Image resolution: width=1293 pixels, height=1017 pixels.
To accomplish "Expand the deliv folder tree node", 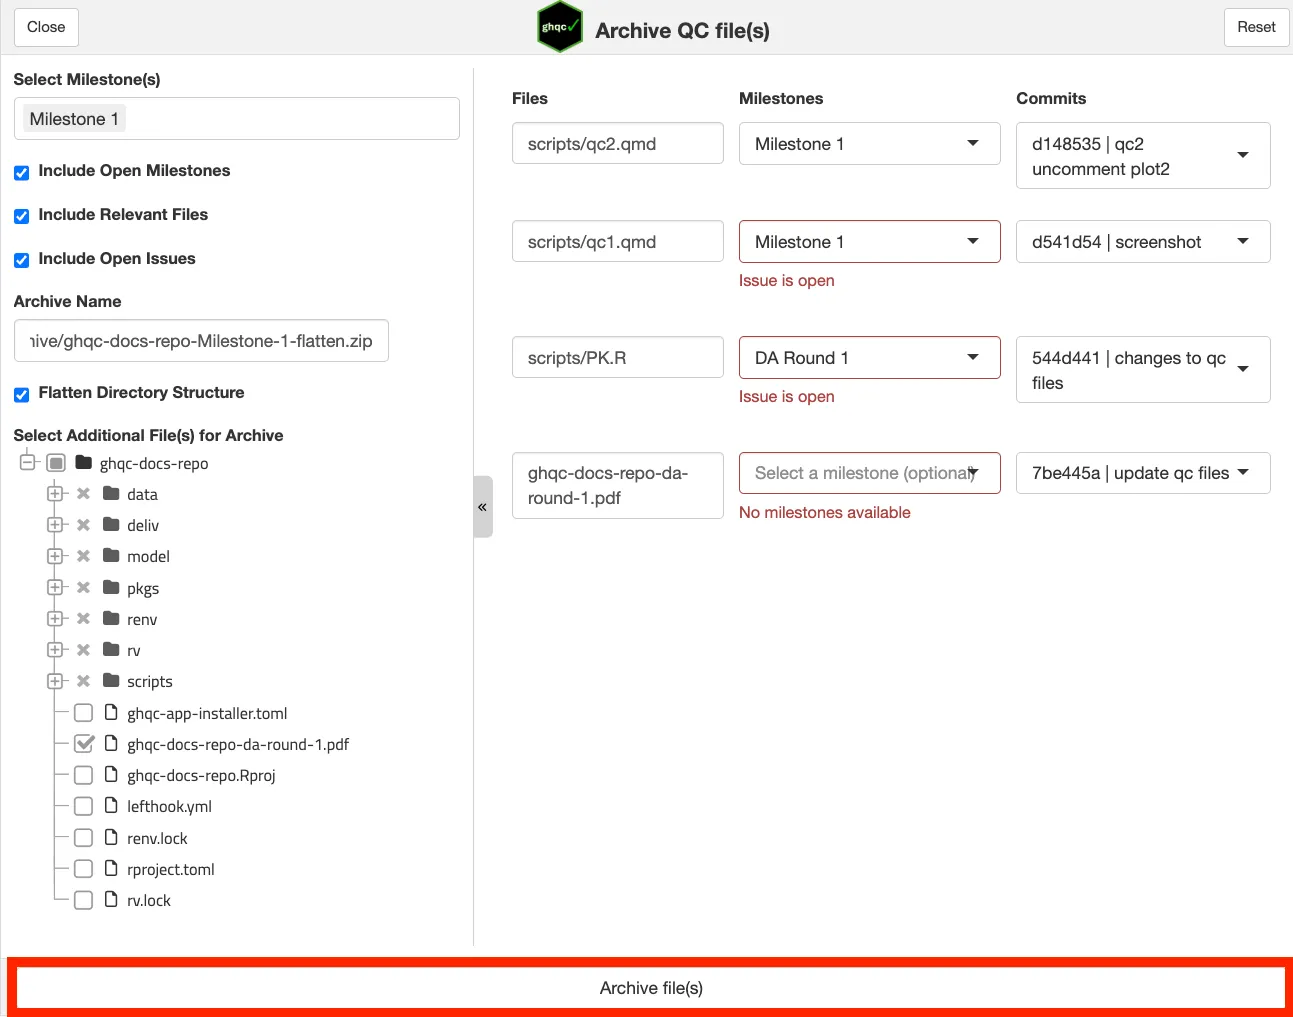I will (55, 525).
